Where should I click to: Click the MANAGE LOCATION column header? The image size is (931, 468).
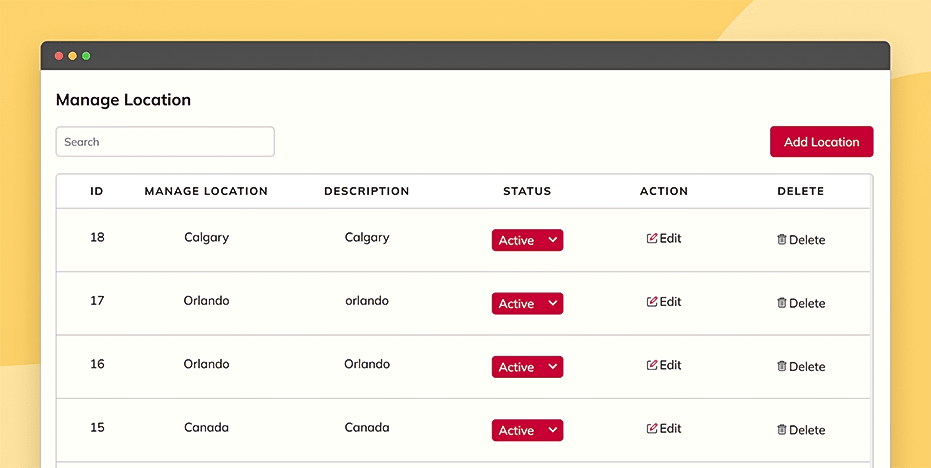tap(206, 191)
